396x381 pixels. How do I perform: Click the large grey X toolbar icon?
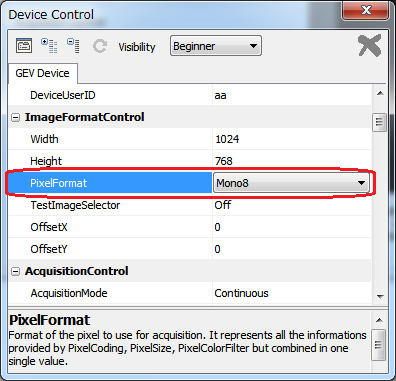pyautogui.click(x=369, y=45)
